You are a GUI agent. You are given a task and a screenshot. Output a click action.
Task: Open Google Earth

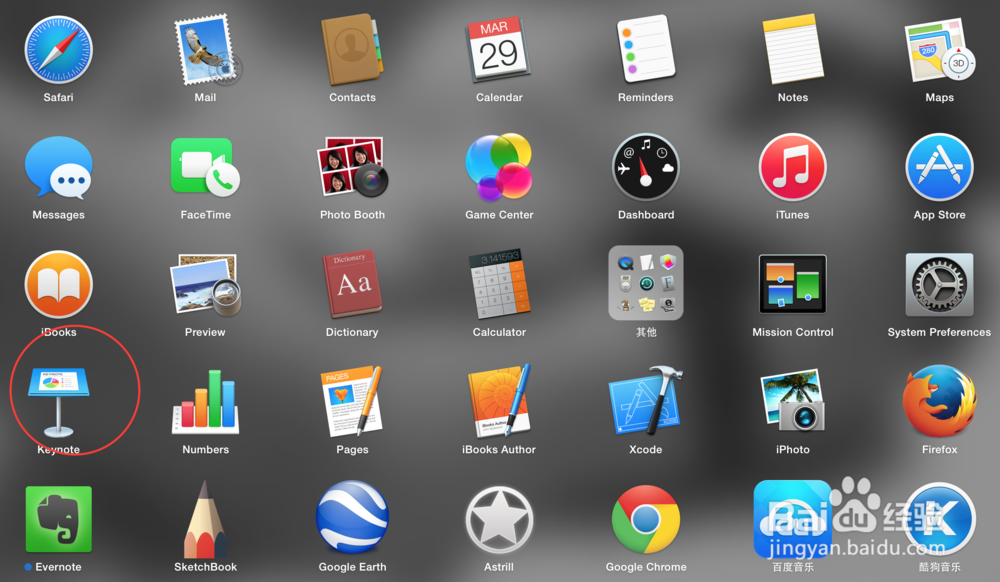point(352,518)
